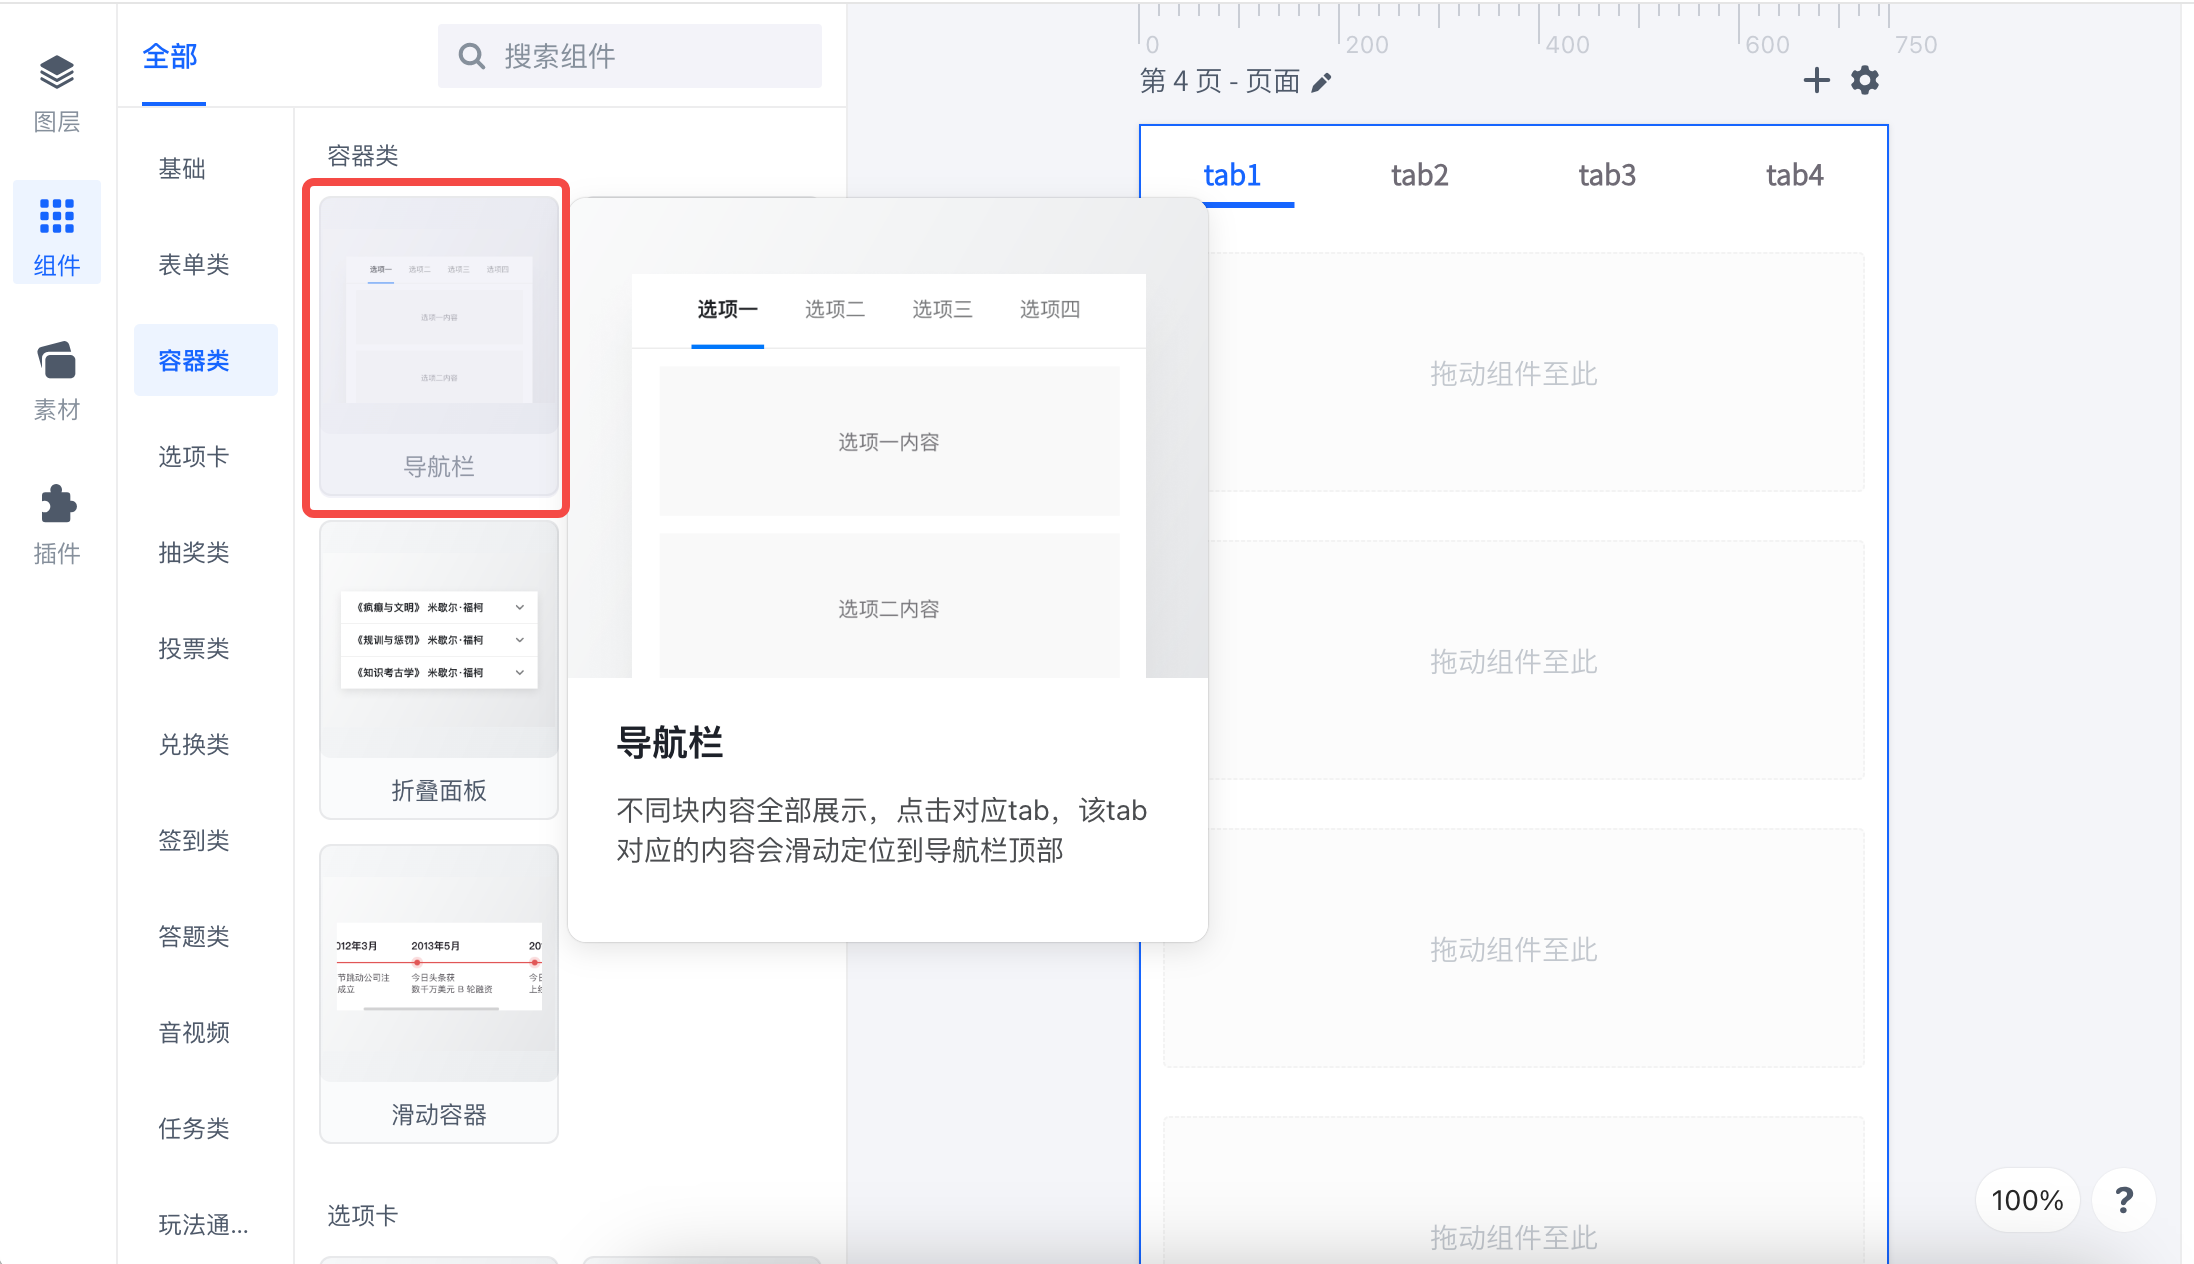
Task: Choose the 折叠面板 component thumbnail
Action: tap(438, 669)
